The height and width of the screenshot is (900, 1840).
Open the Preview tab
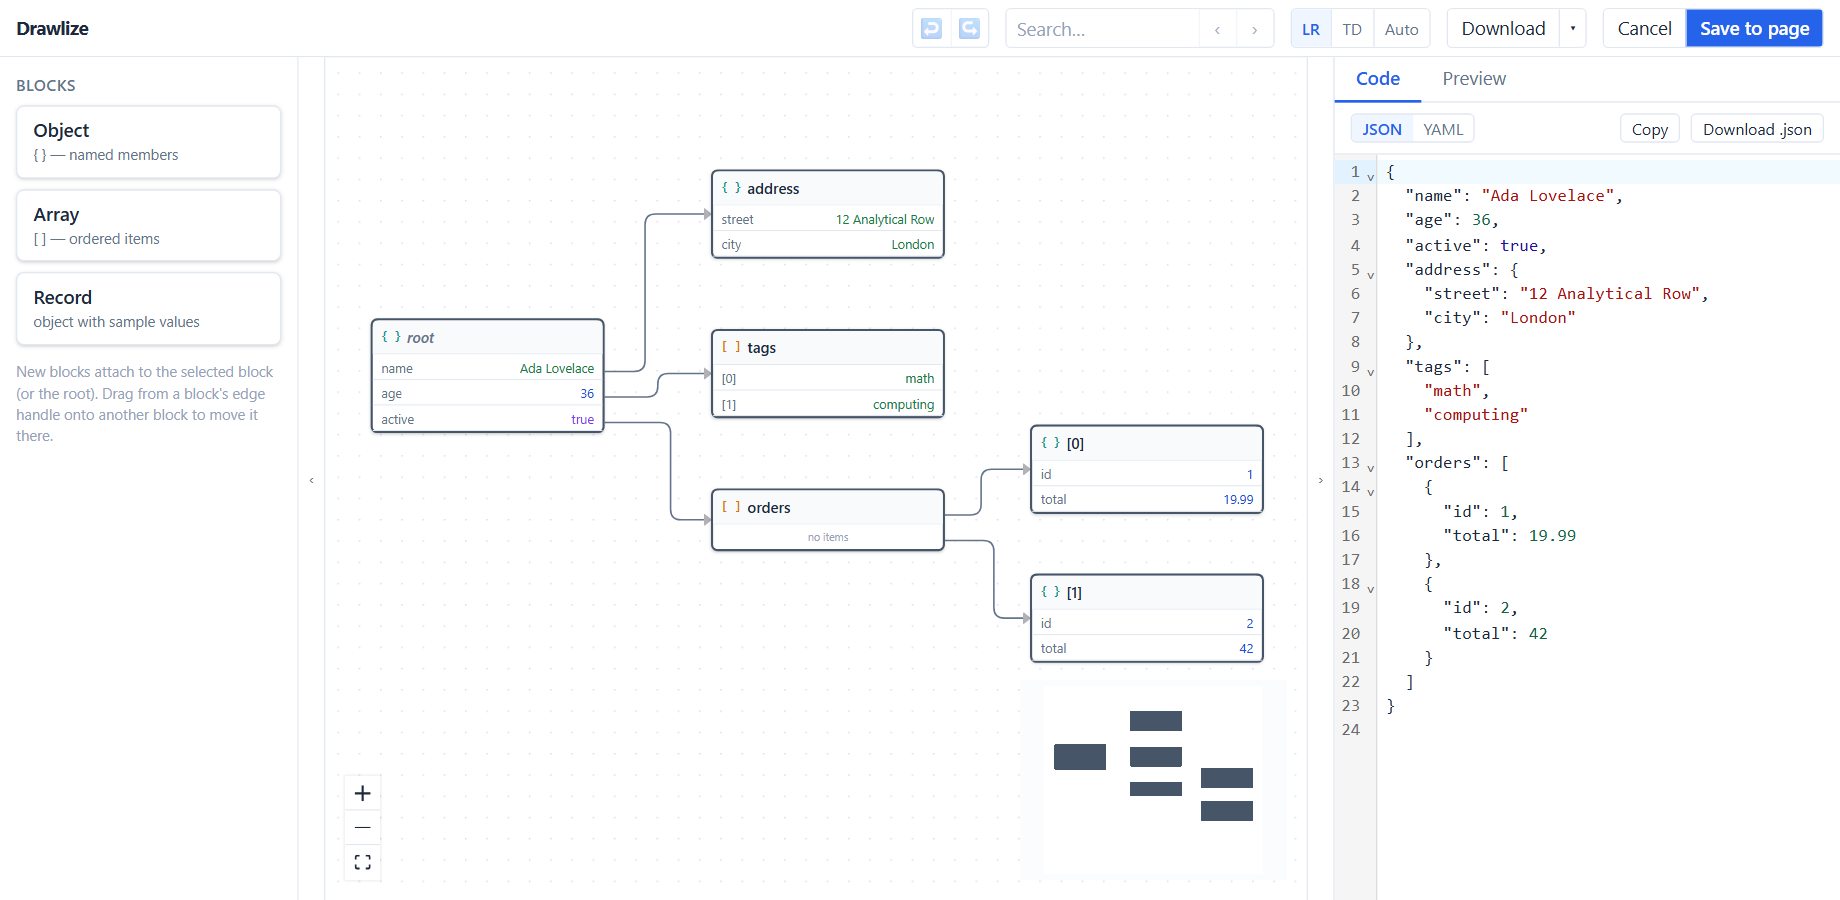click(x=1474, y=79)
